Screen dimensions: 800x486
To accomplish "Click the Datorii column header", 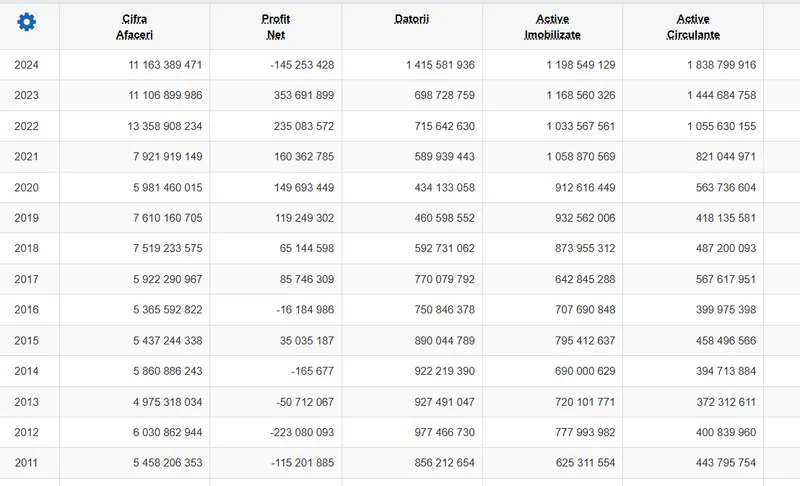I will [411, 19].
